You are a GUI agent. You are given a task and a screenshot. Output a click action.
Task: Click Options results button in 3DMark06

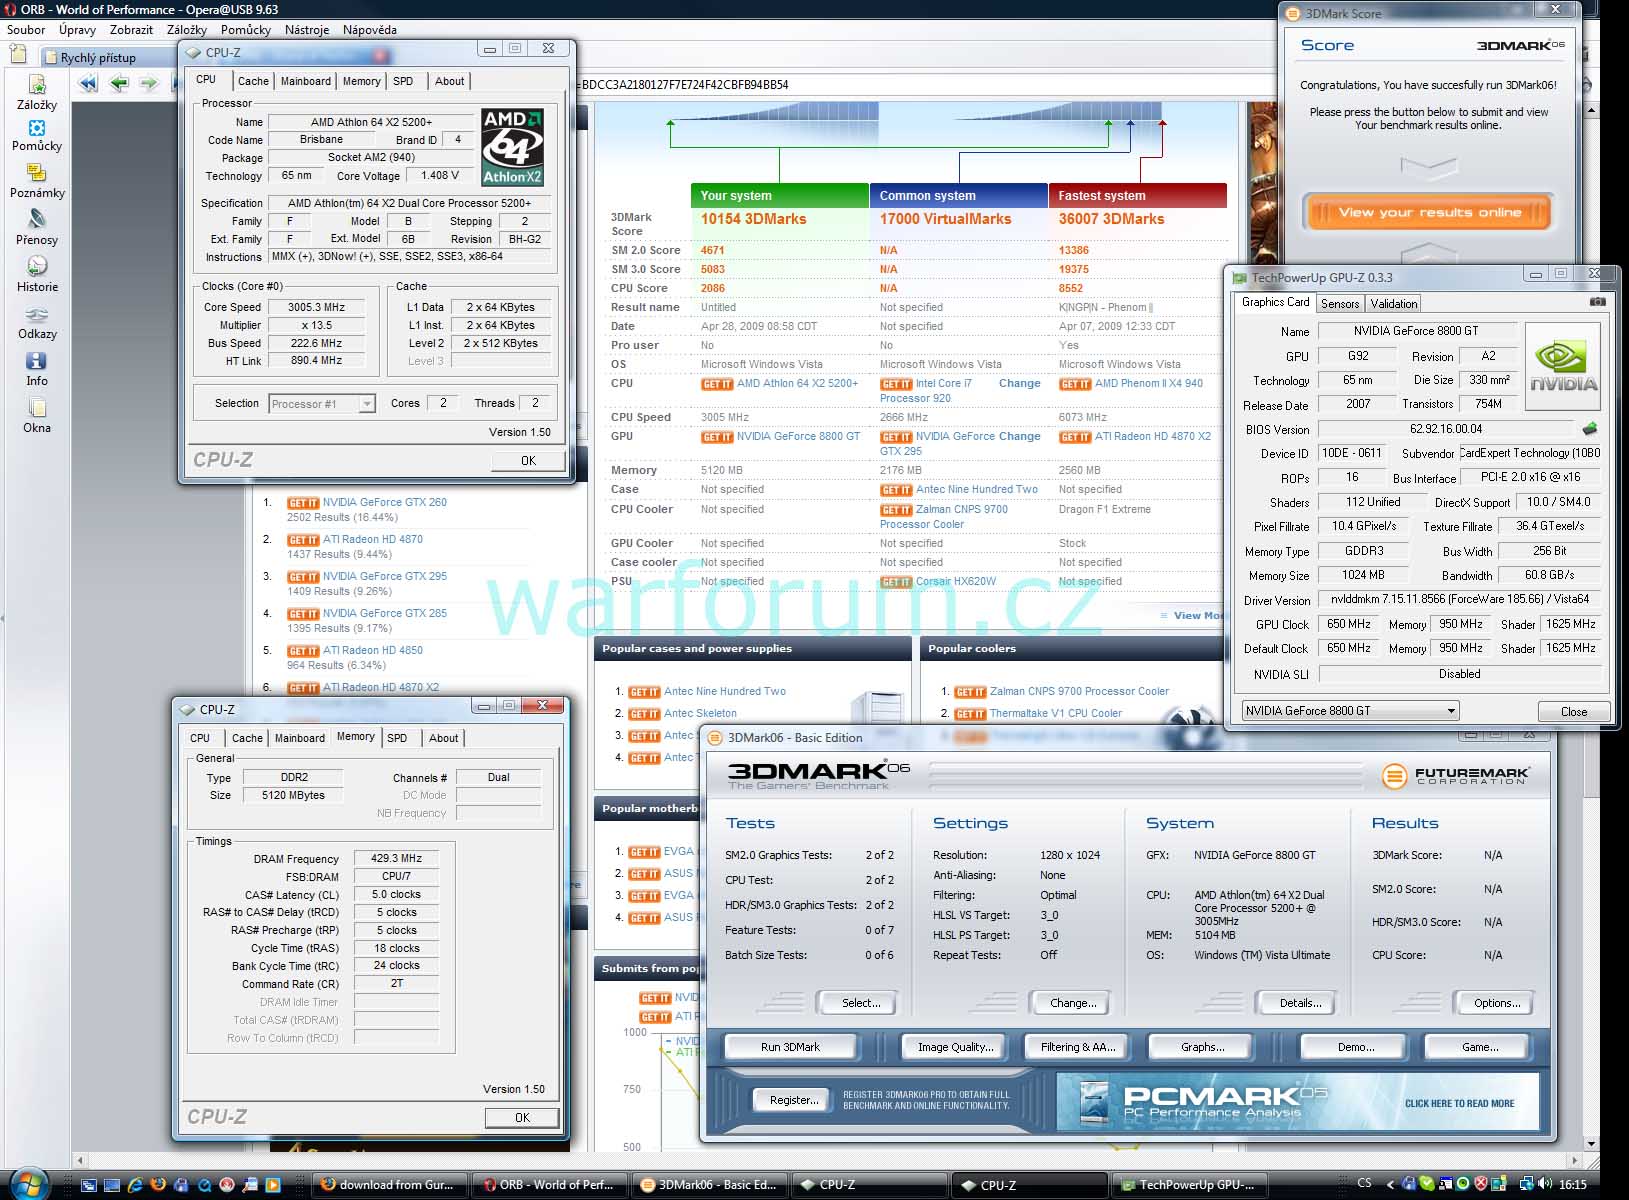pos(1497,1003)
